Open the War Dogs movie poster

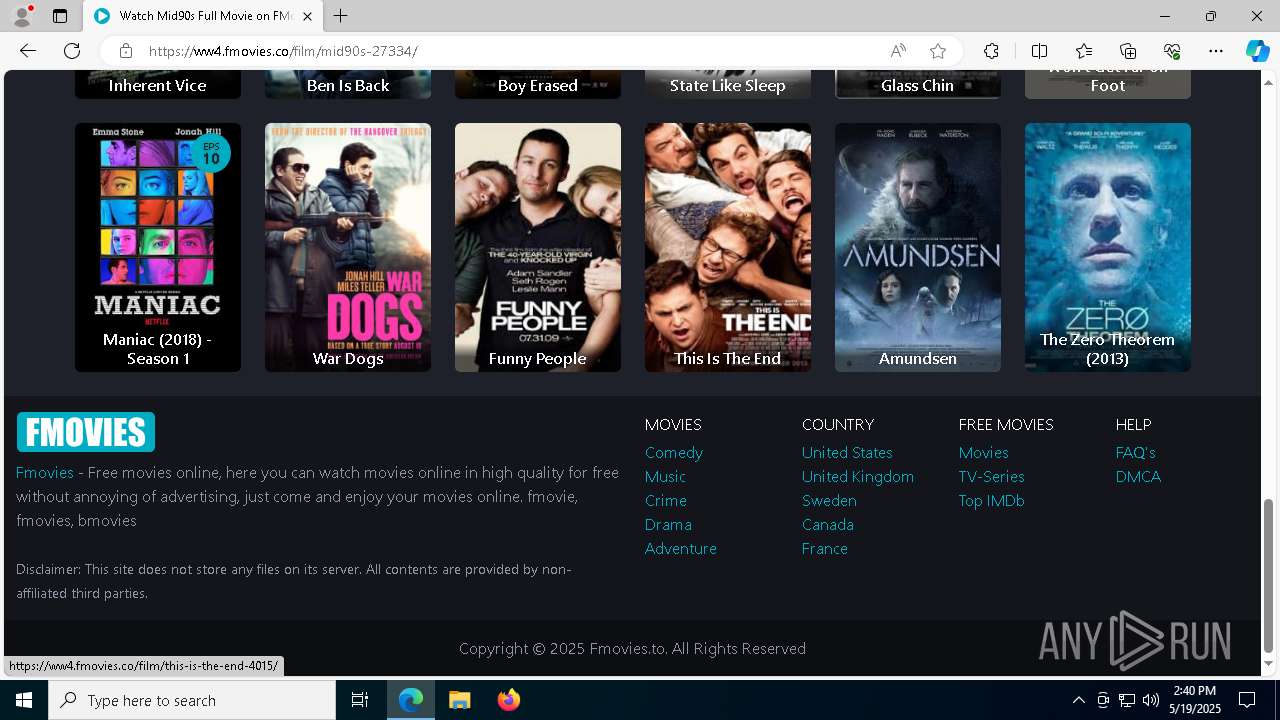point(348,247)
